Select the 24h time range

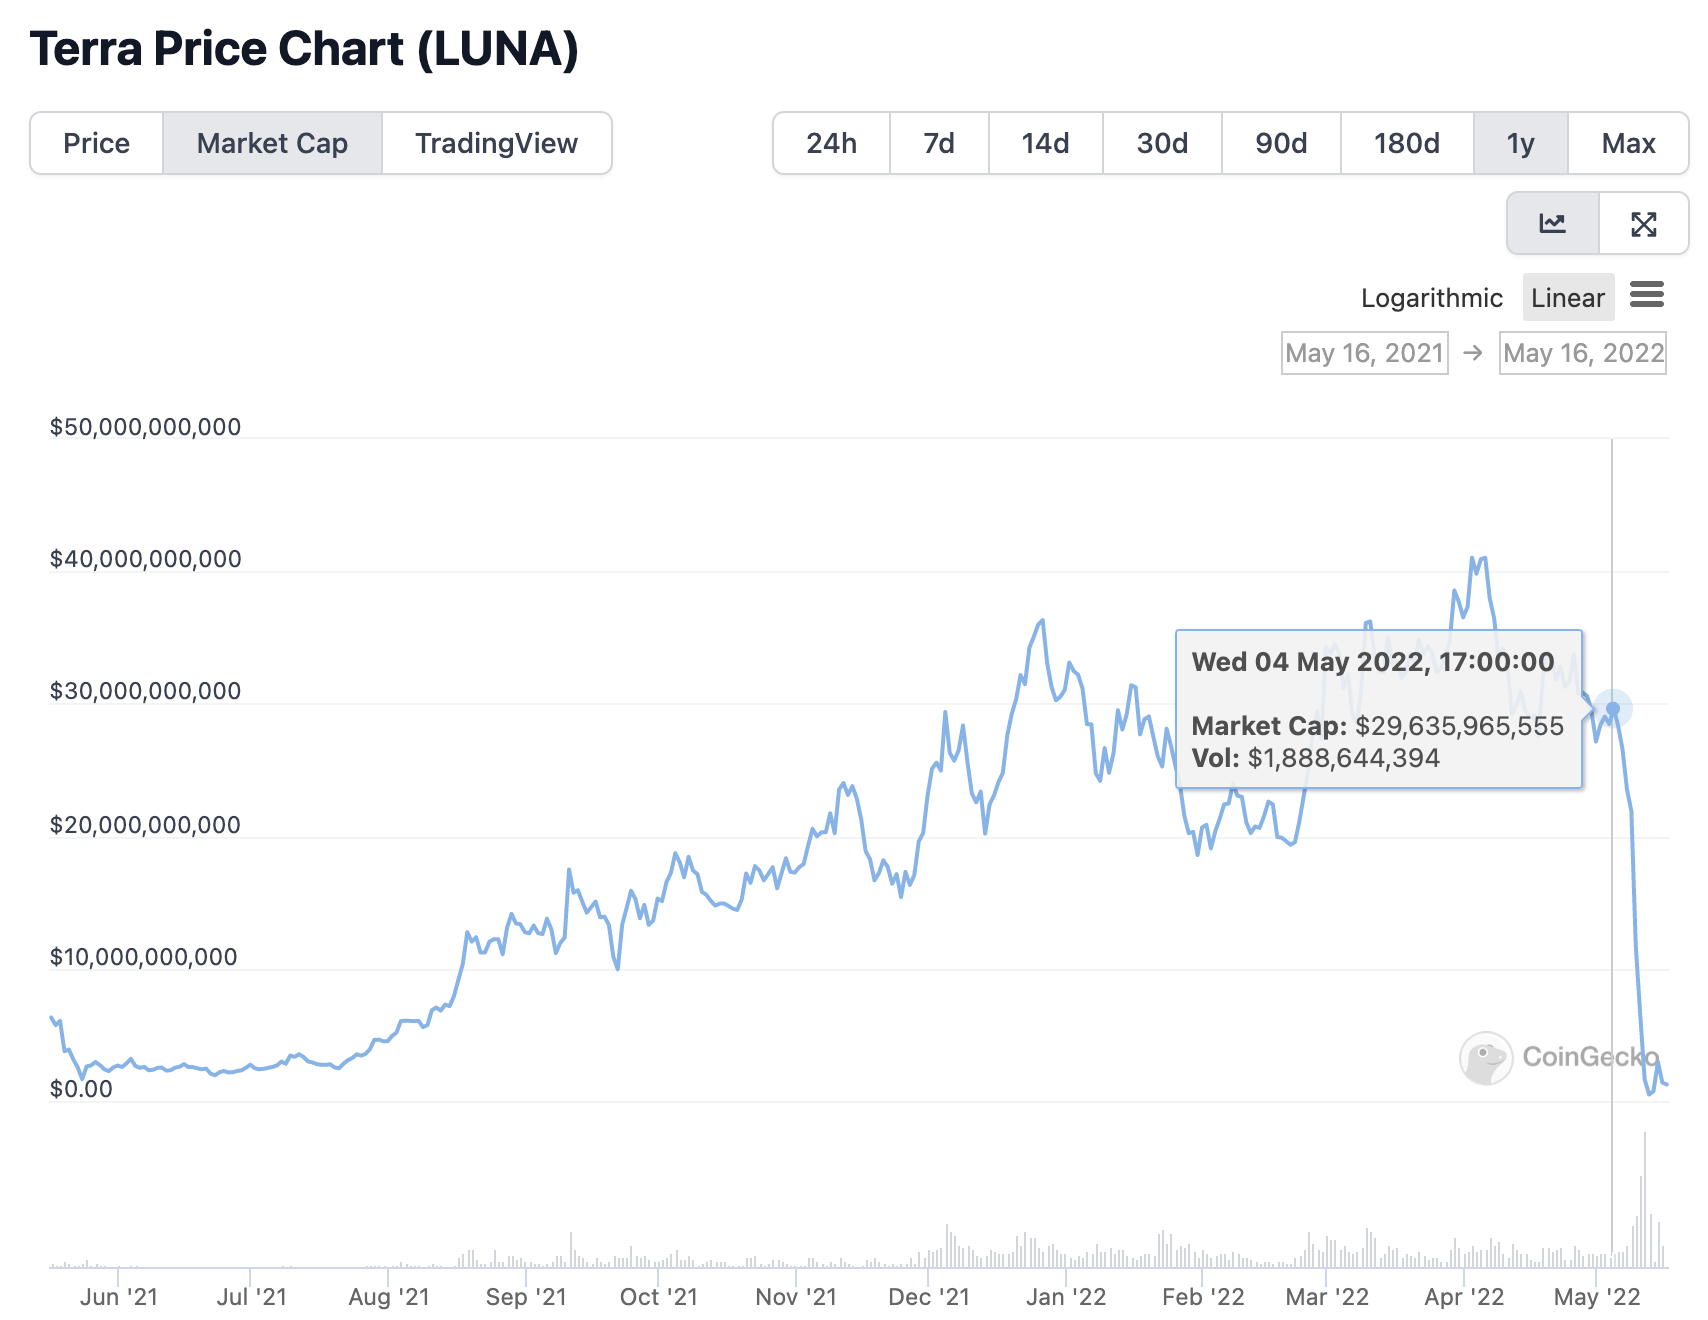coord(831,143)
